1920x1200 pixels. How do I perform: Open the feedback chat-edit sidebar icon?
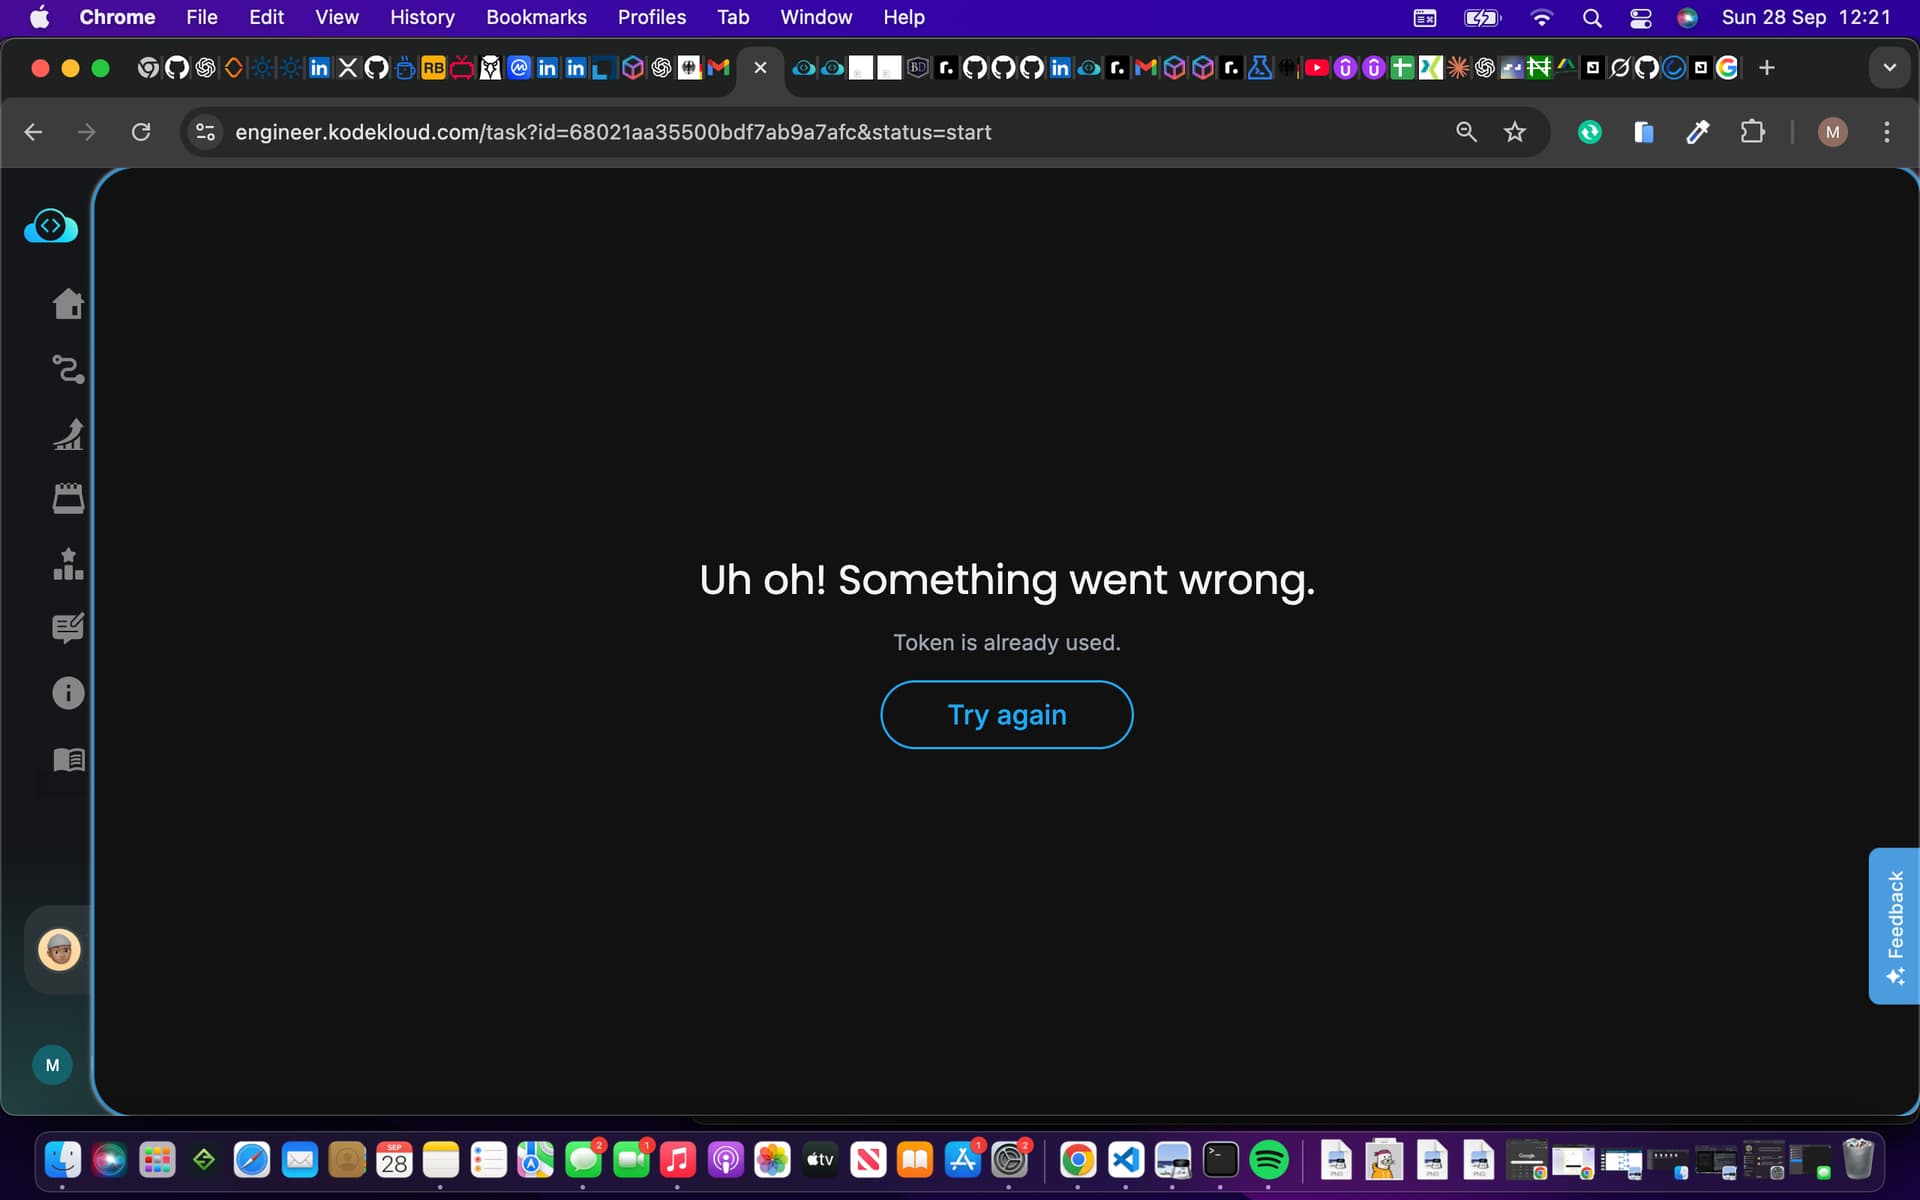68,628
